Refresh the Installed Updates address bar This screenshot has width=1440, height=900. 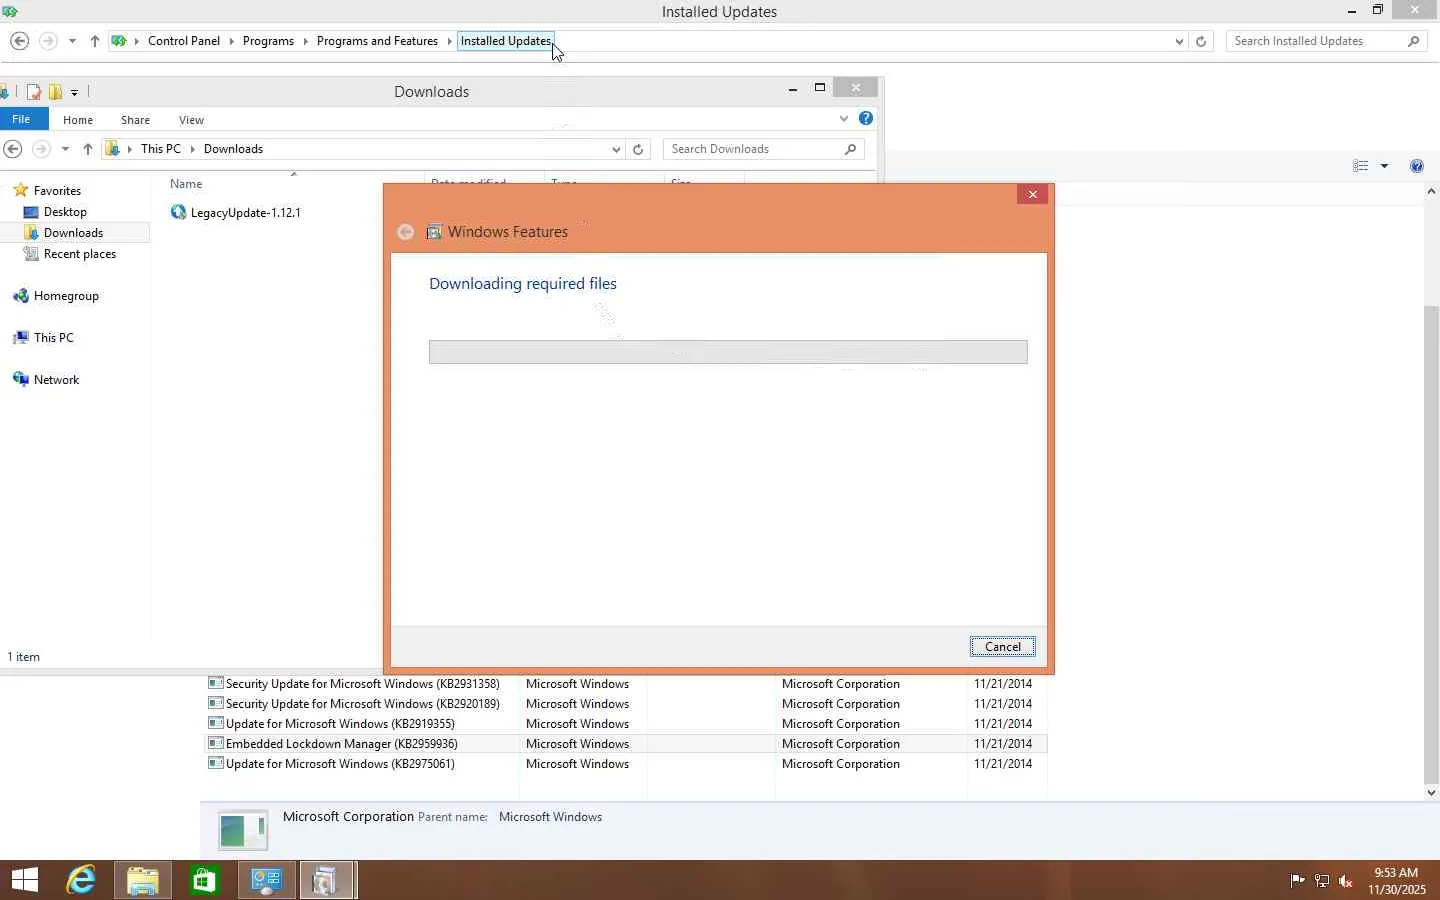[x=1201, y=41]
